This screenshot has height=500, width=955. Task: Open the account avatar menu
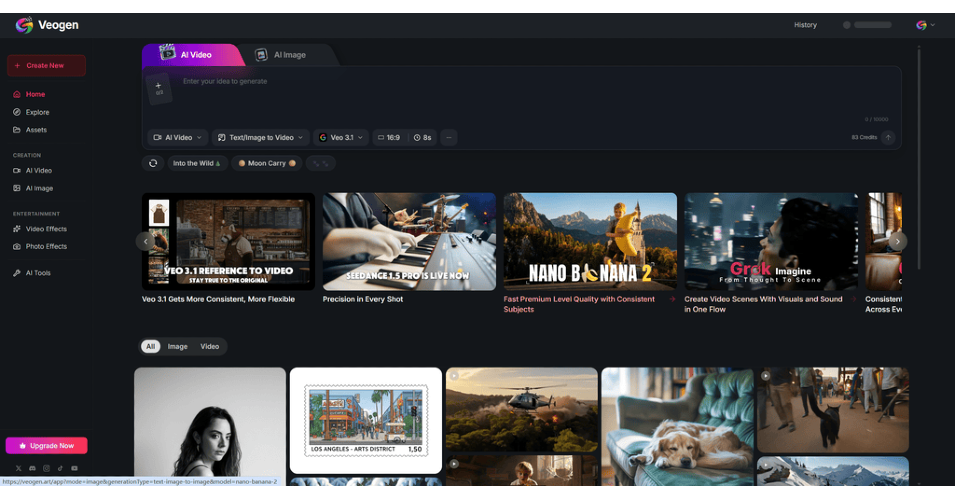coord(925,25)
